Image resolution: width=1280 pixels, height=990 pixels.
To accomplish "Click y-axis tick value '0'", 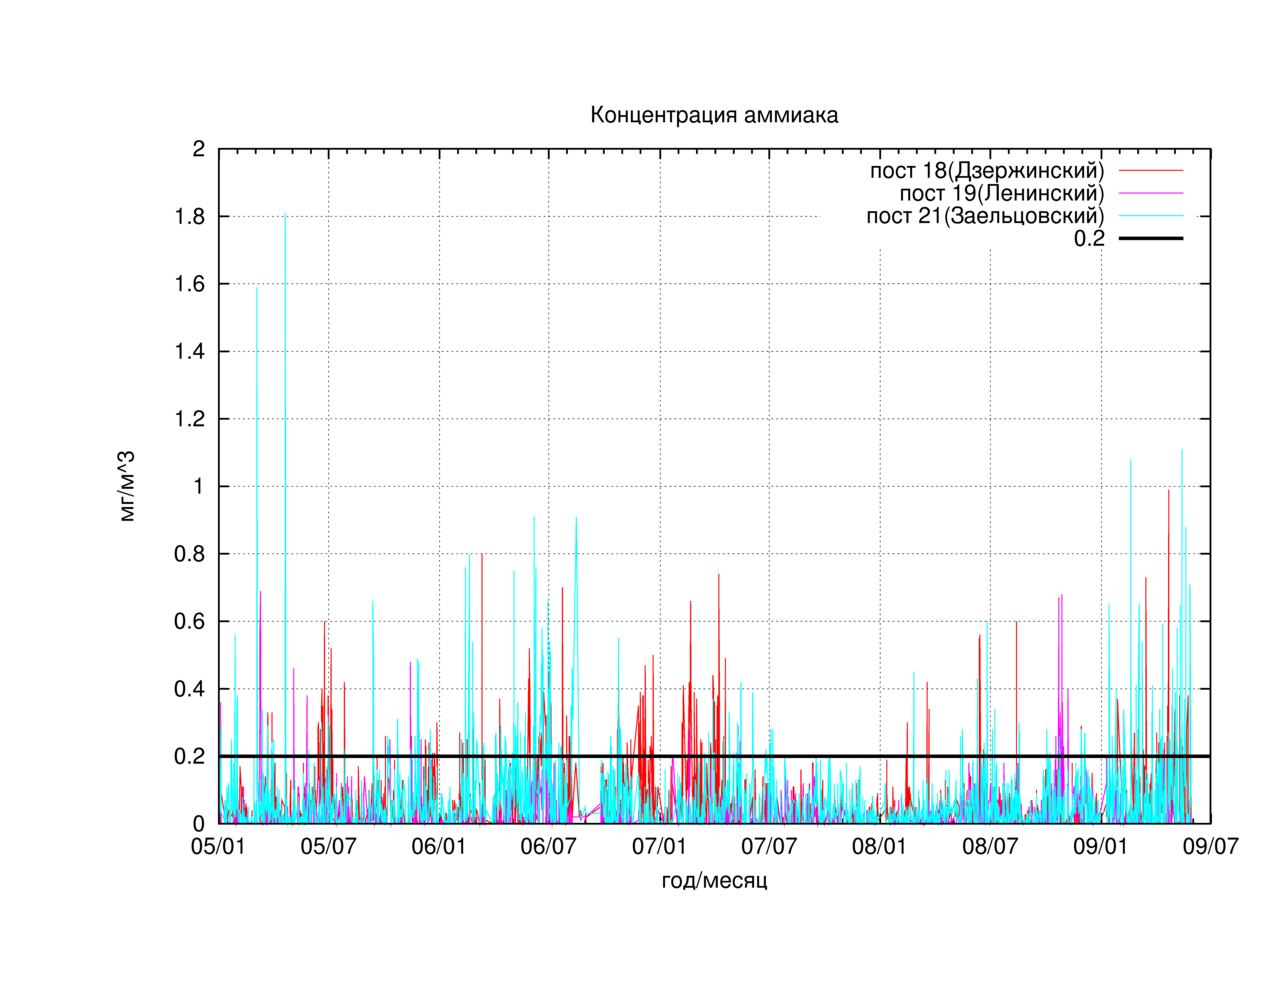I will [x=198, y=824].
